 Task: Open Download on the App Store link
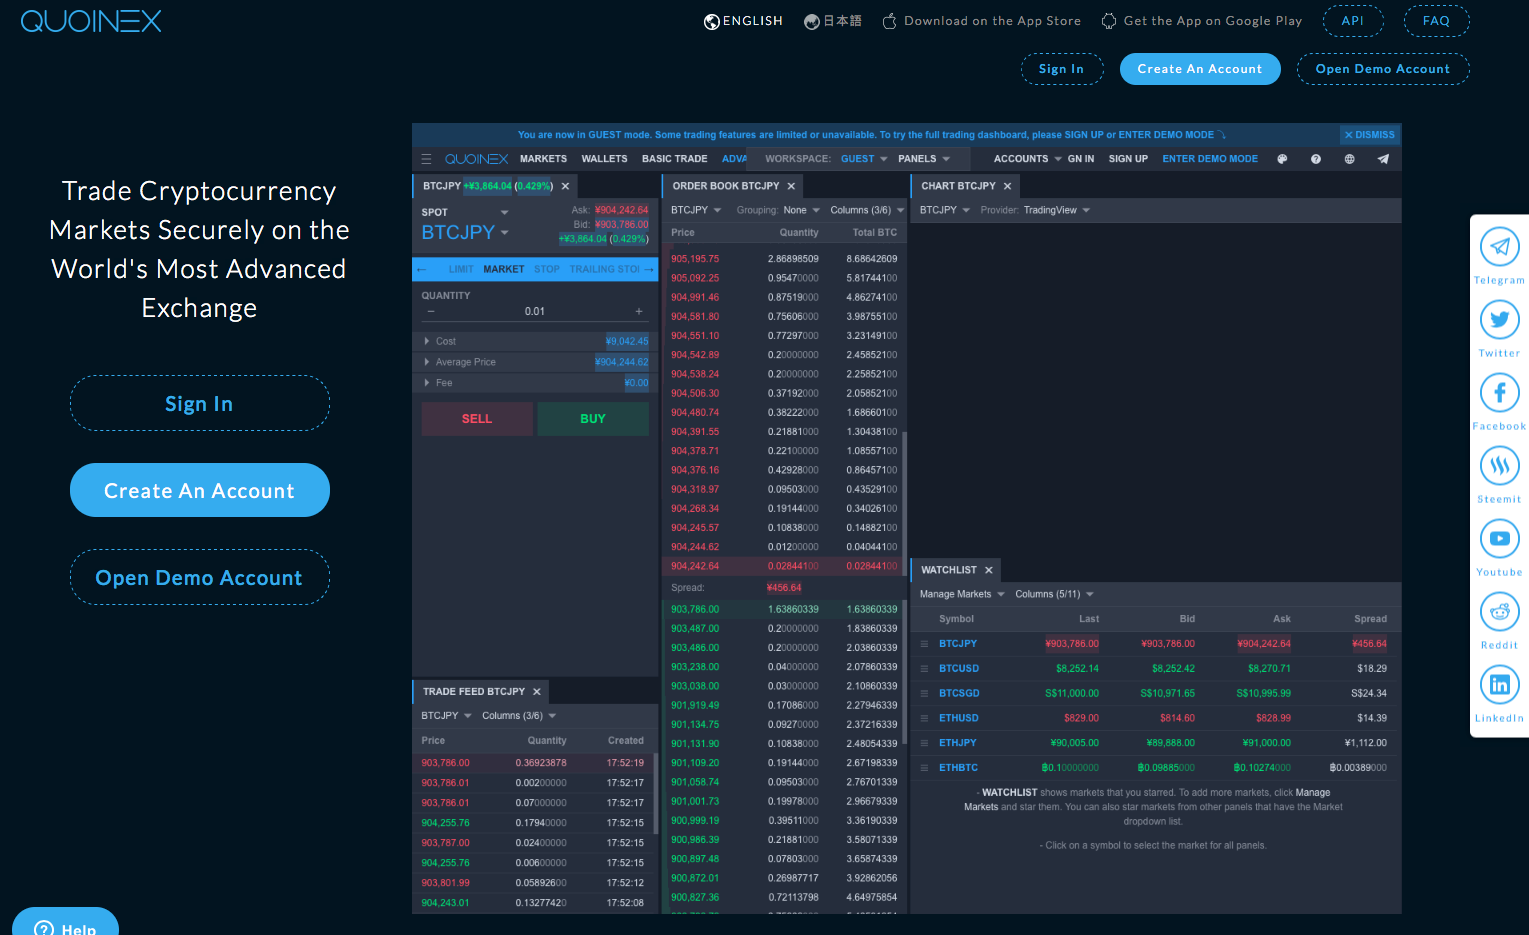click(982, 21)
